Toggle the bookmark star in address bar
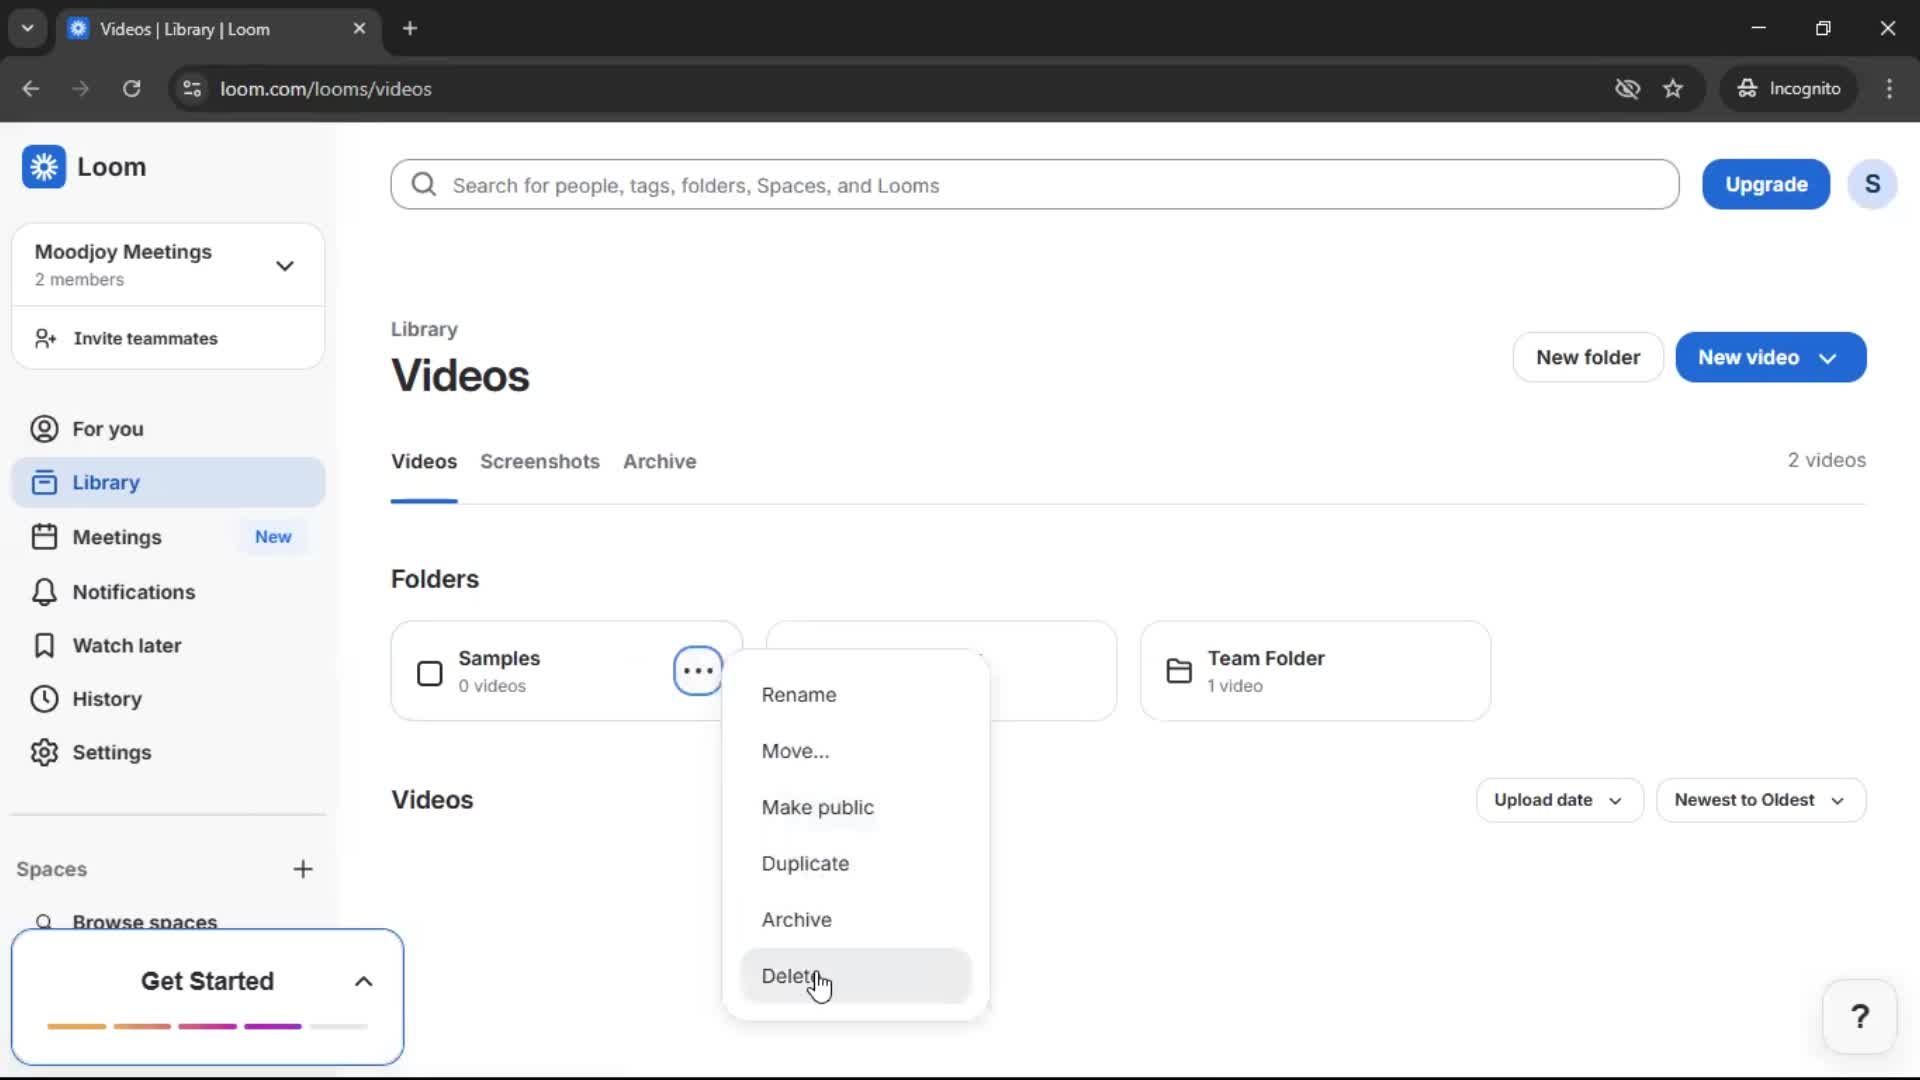The width and height of the screenshot is (1920, 1080). (x=1673, y=88)
